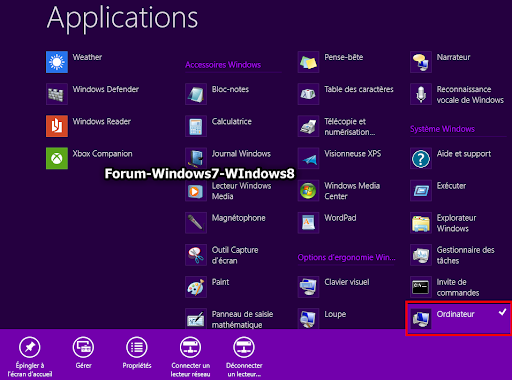Launch Clavier visuel icon
Image resolution: width=512 pixels, height=380 pixels.
tap(308, 287)
